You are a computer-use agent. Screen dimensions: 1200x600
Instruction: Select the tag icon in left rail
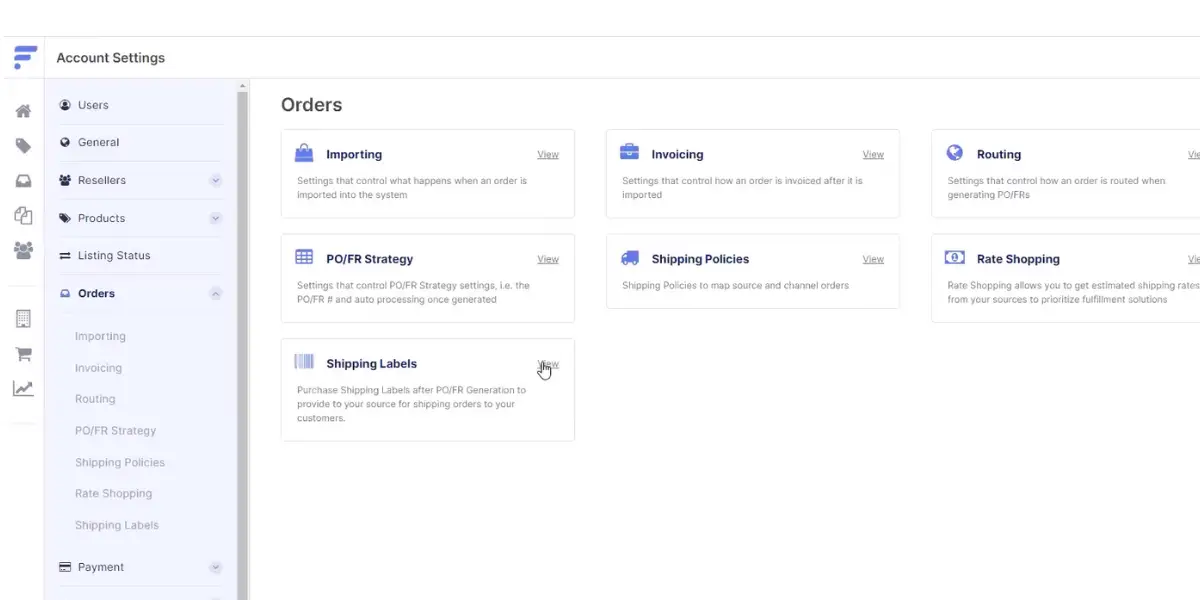(23, 146)
